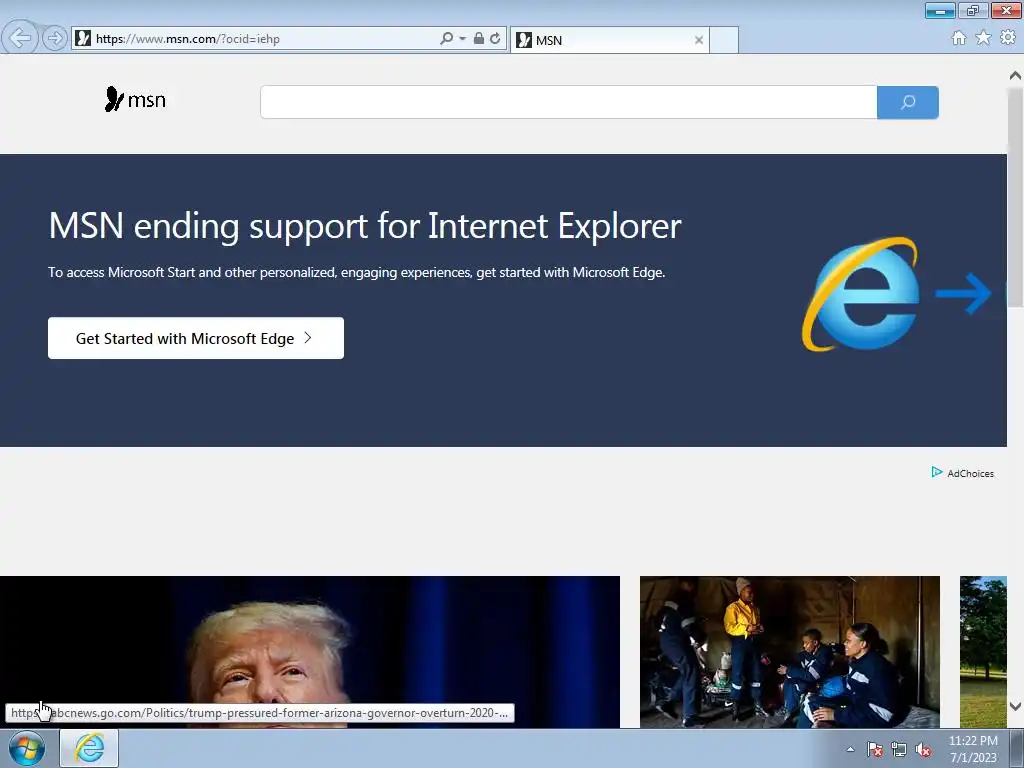
Task: View the security report lock icon
Action: click(479, 38)
